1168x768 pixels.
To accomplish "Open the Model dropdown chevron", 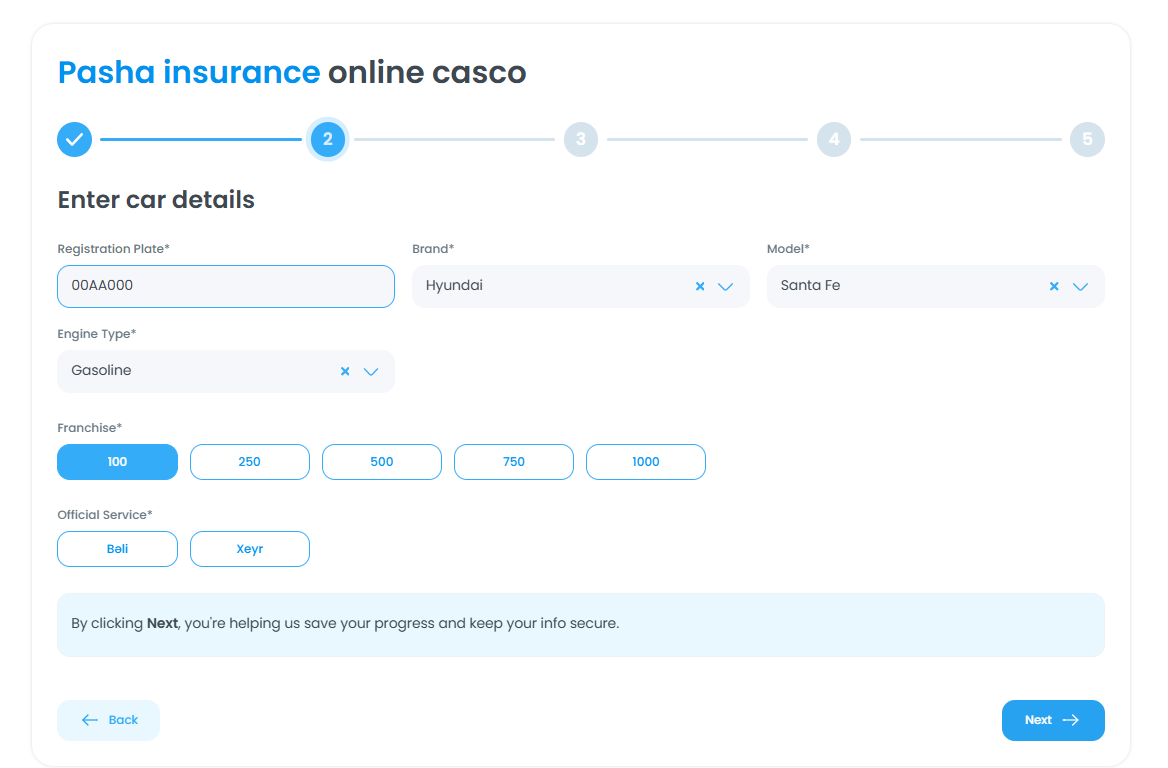I will (x=1080, y=286).
